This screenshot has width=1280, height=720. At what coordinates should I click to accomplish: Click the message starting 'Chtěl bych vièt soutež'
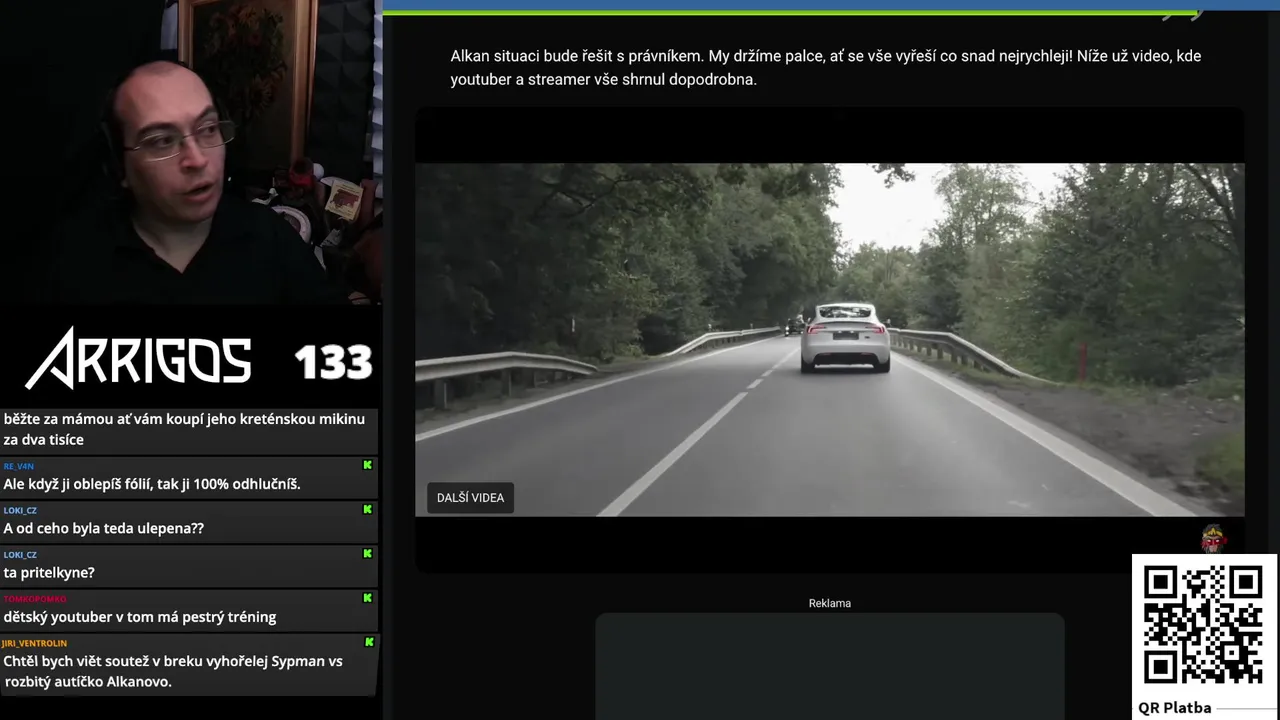tap(173, 671)
